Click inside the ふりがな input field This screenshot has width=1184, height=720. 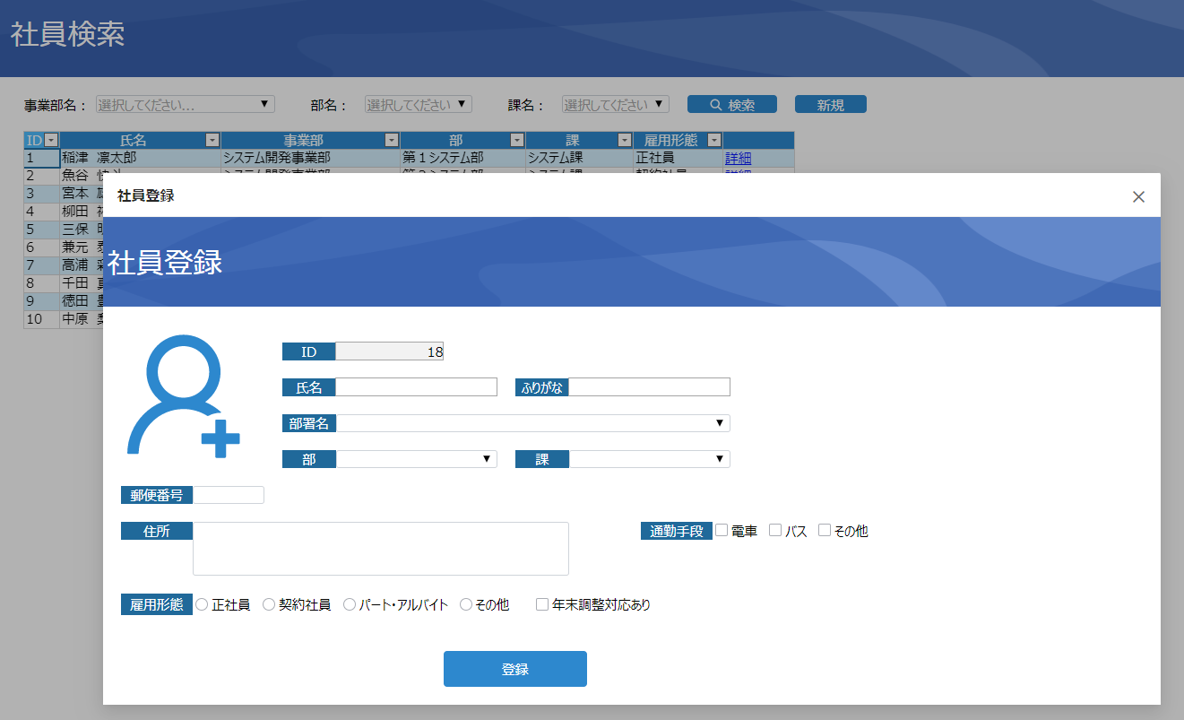pyautogui.click(x=650, y=386)
